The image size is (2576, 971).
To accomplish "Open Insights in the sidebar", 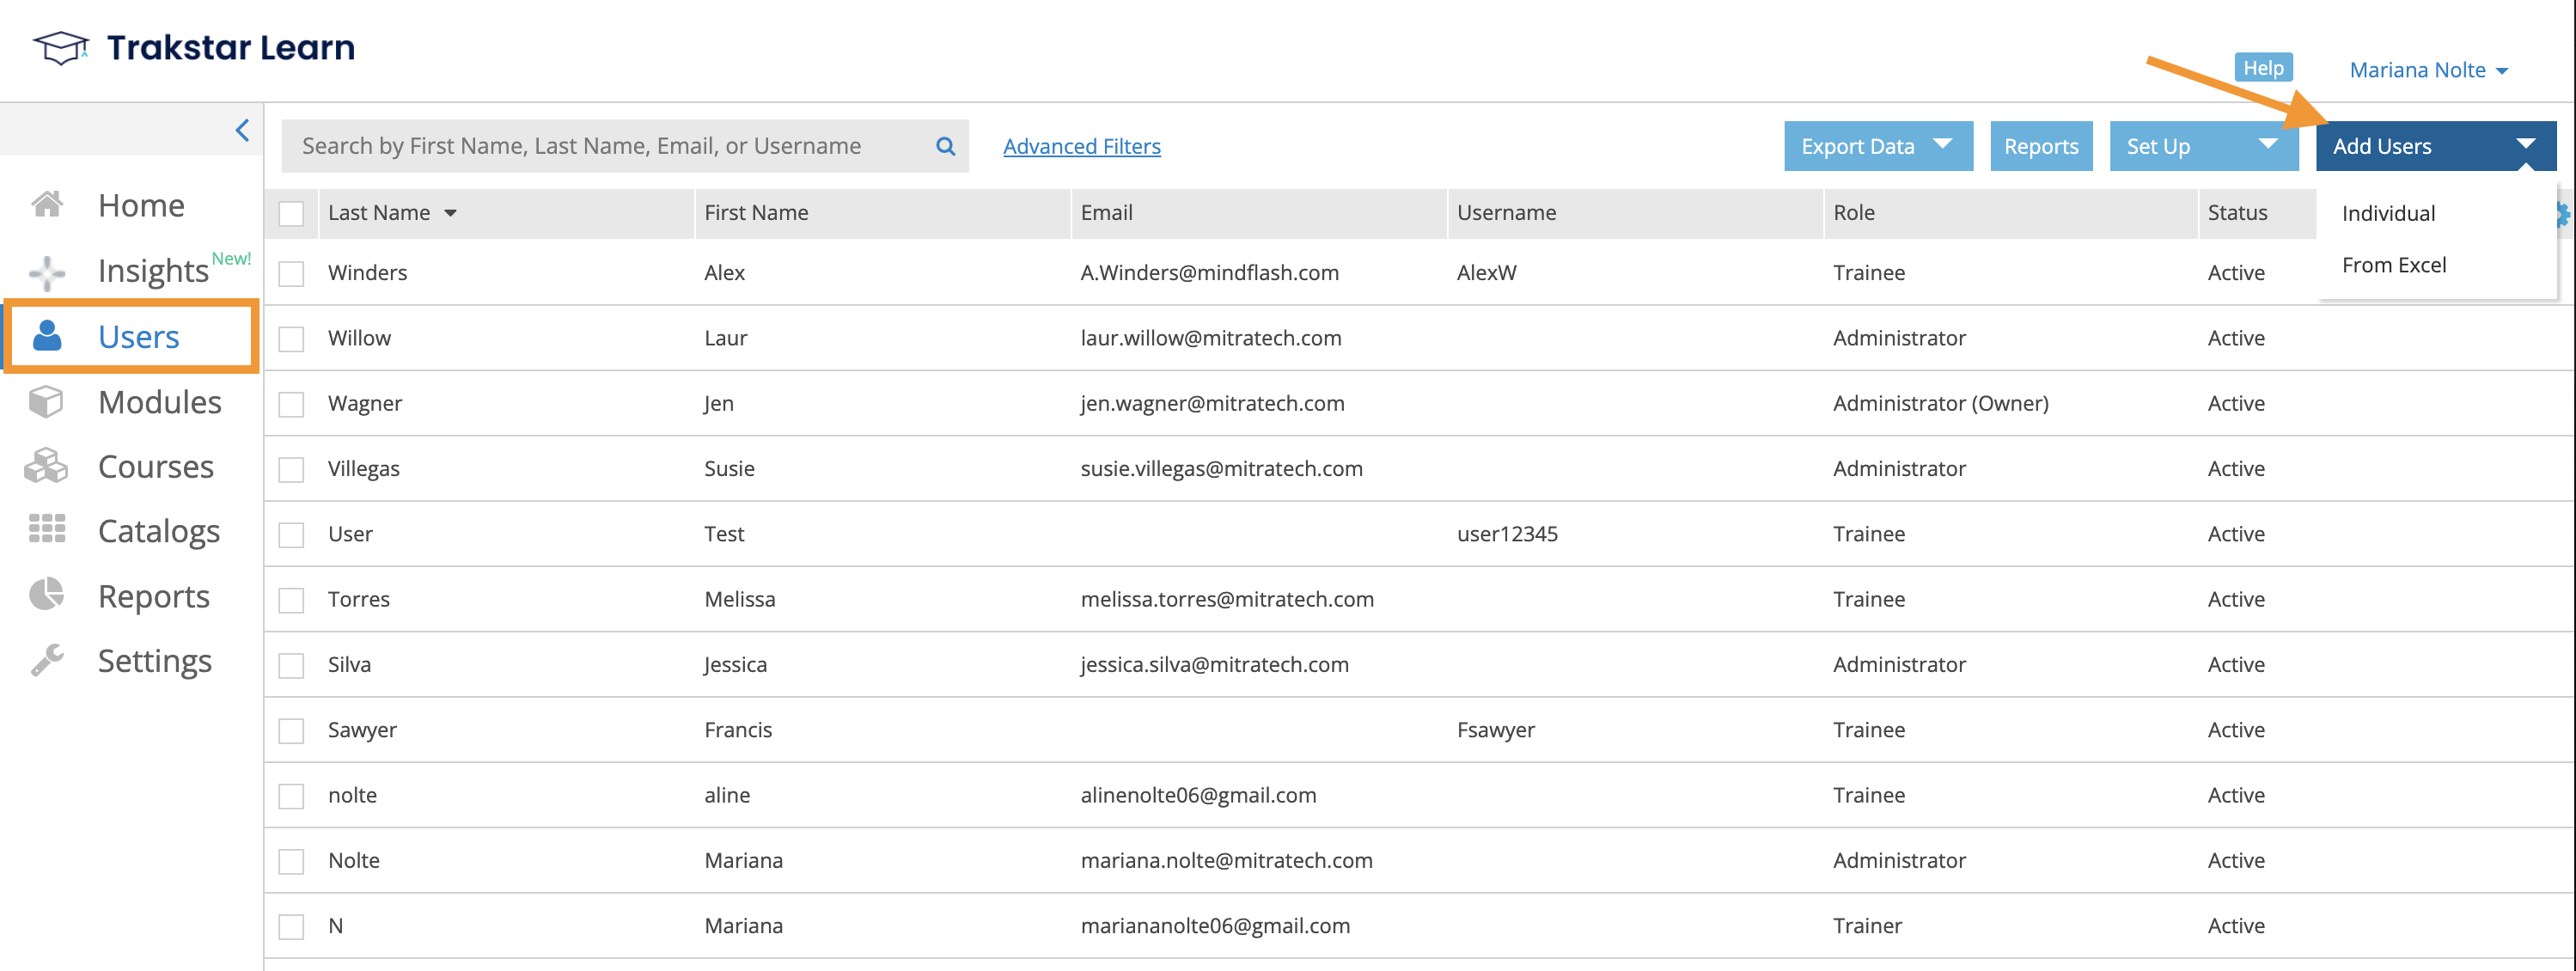I will [x=153, y=271].
